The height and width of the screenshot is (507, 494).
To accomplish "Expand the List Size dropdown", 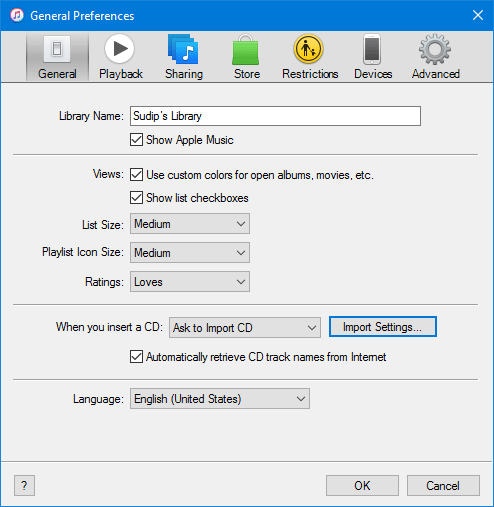I will point(190,224).
